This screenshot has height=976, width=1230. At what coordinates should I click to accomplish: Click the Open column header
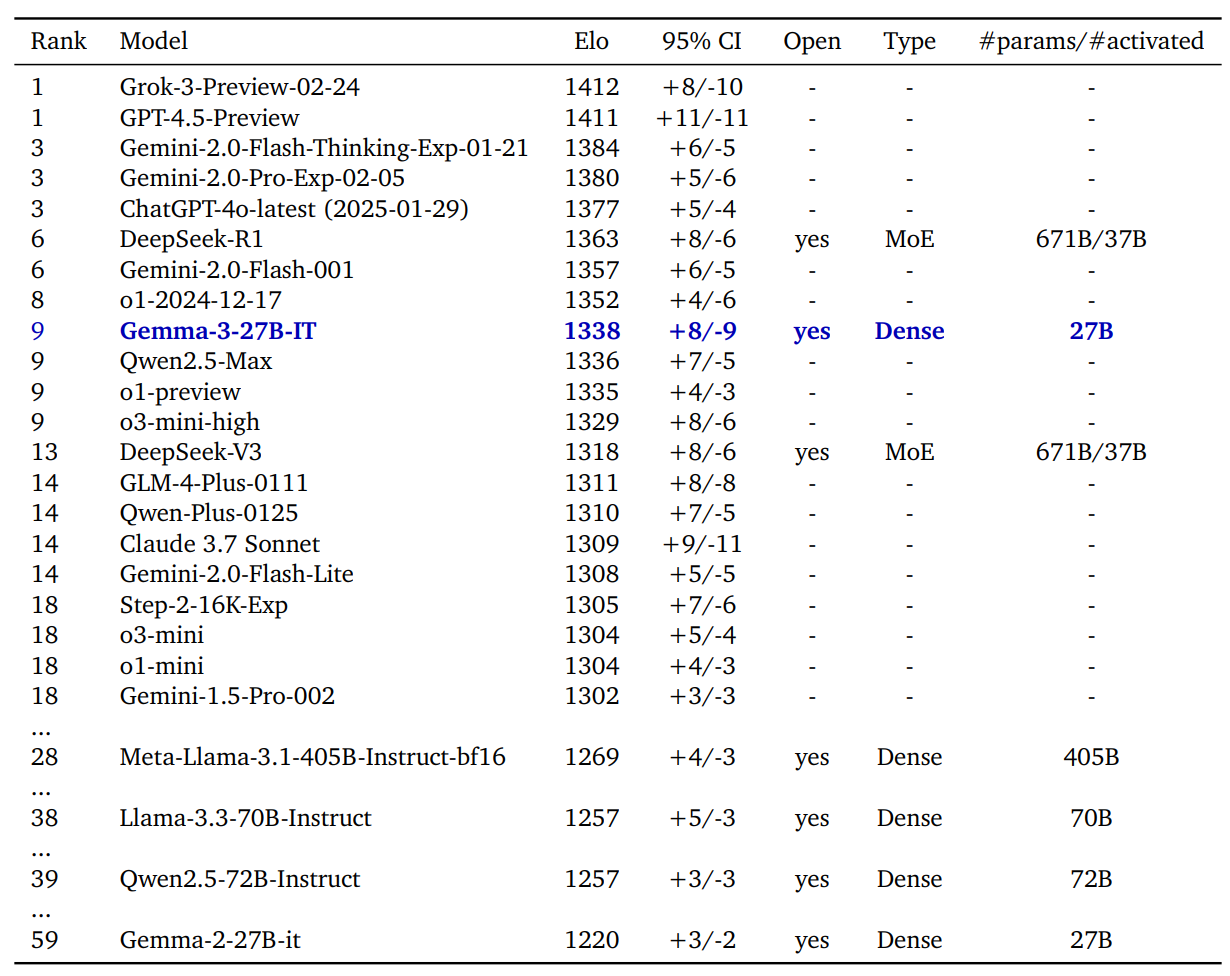(x=812, y=43)
